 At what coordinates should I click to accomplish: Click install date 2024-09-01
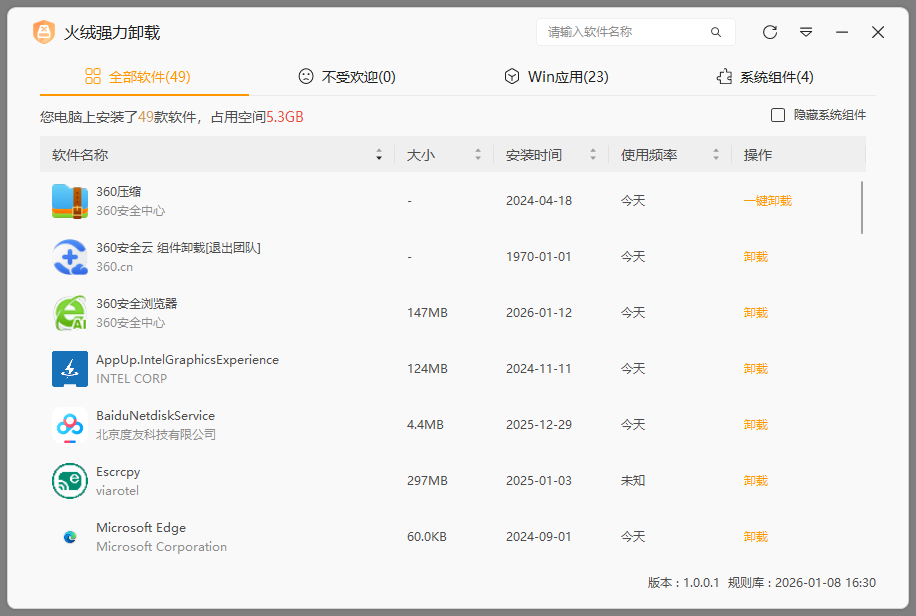point(539,537)
